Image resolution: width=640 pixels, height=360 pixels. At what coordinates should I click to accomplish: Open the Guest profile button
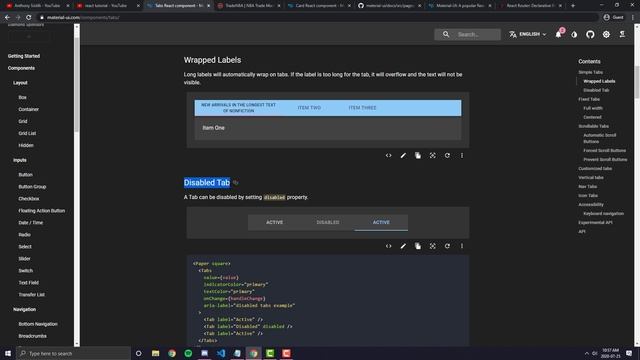click(613, 17)
